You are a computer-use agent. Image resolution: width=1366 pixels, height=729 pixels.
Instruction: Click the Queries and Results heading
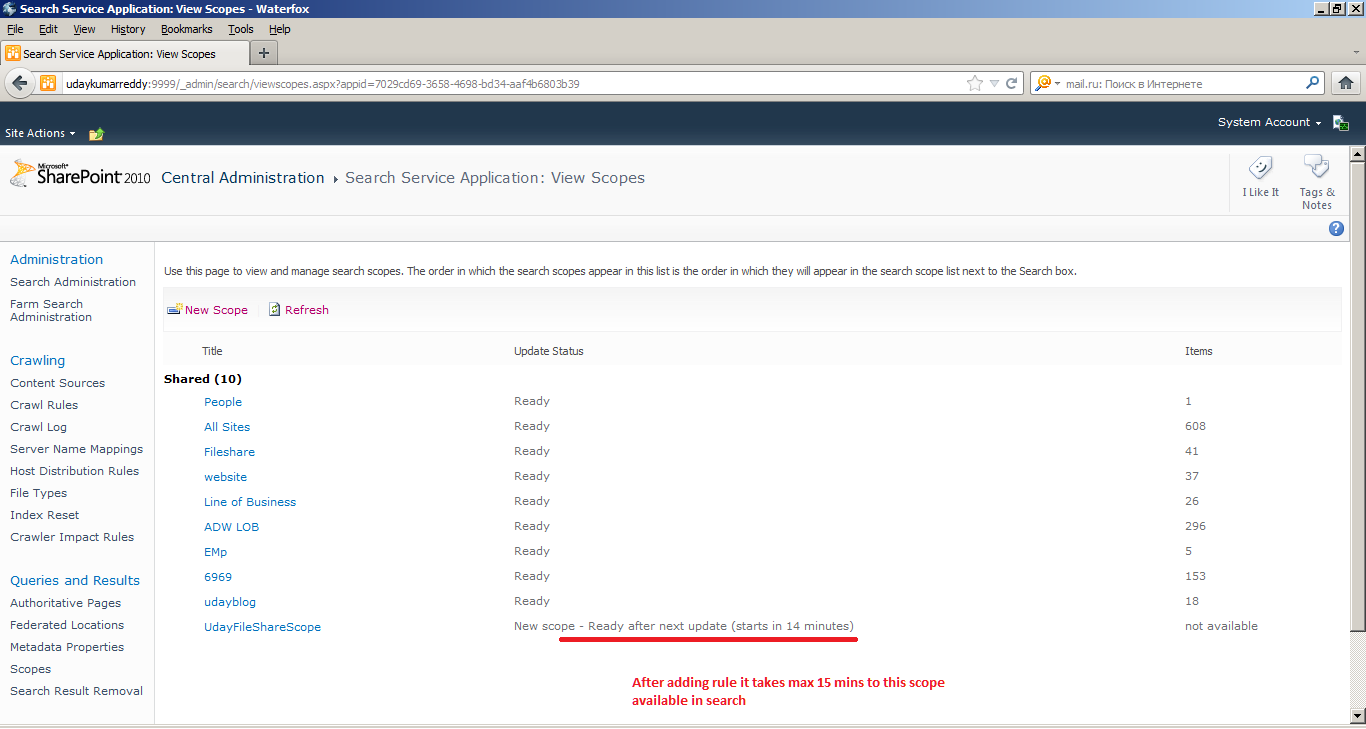point(75,580)
